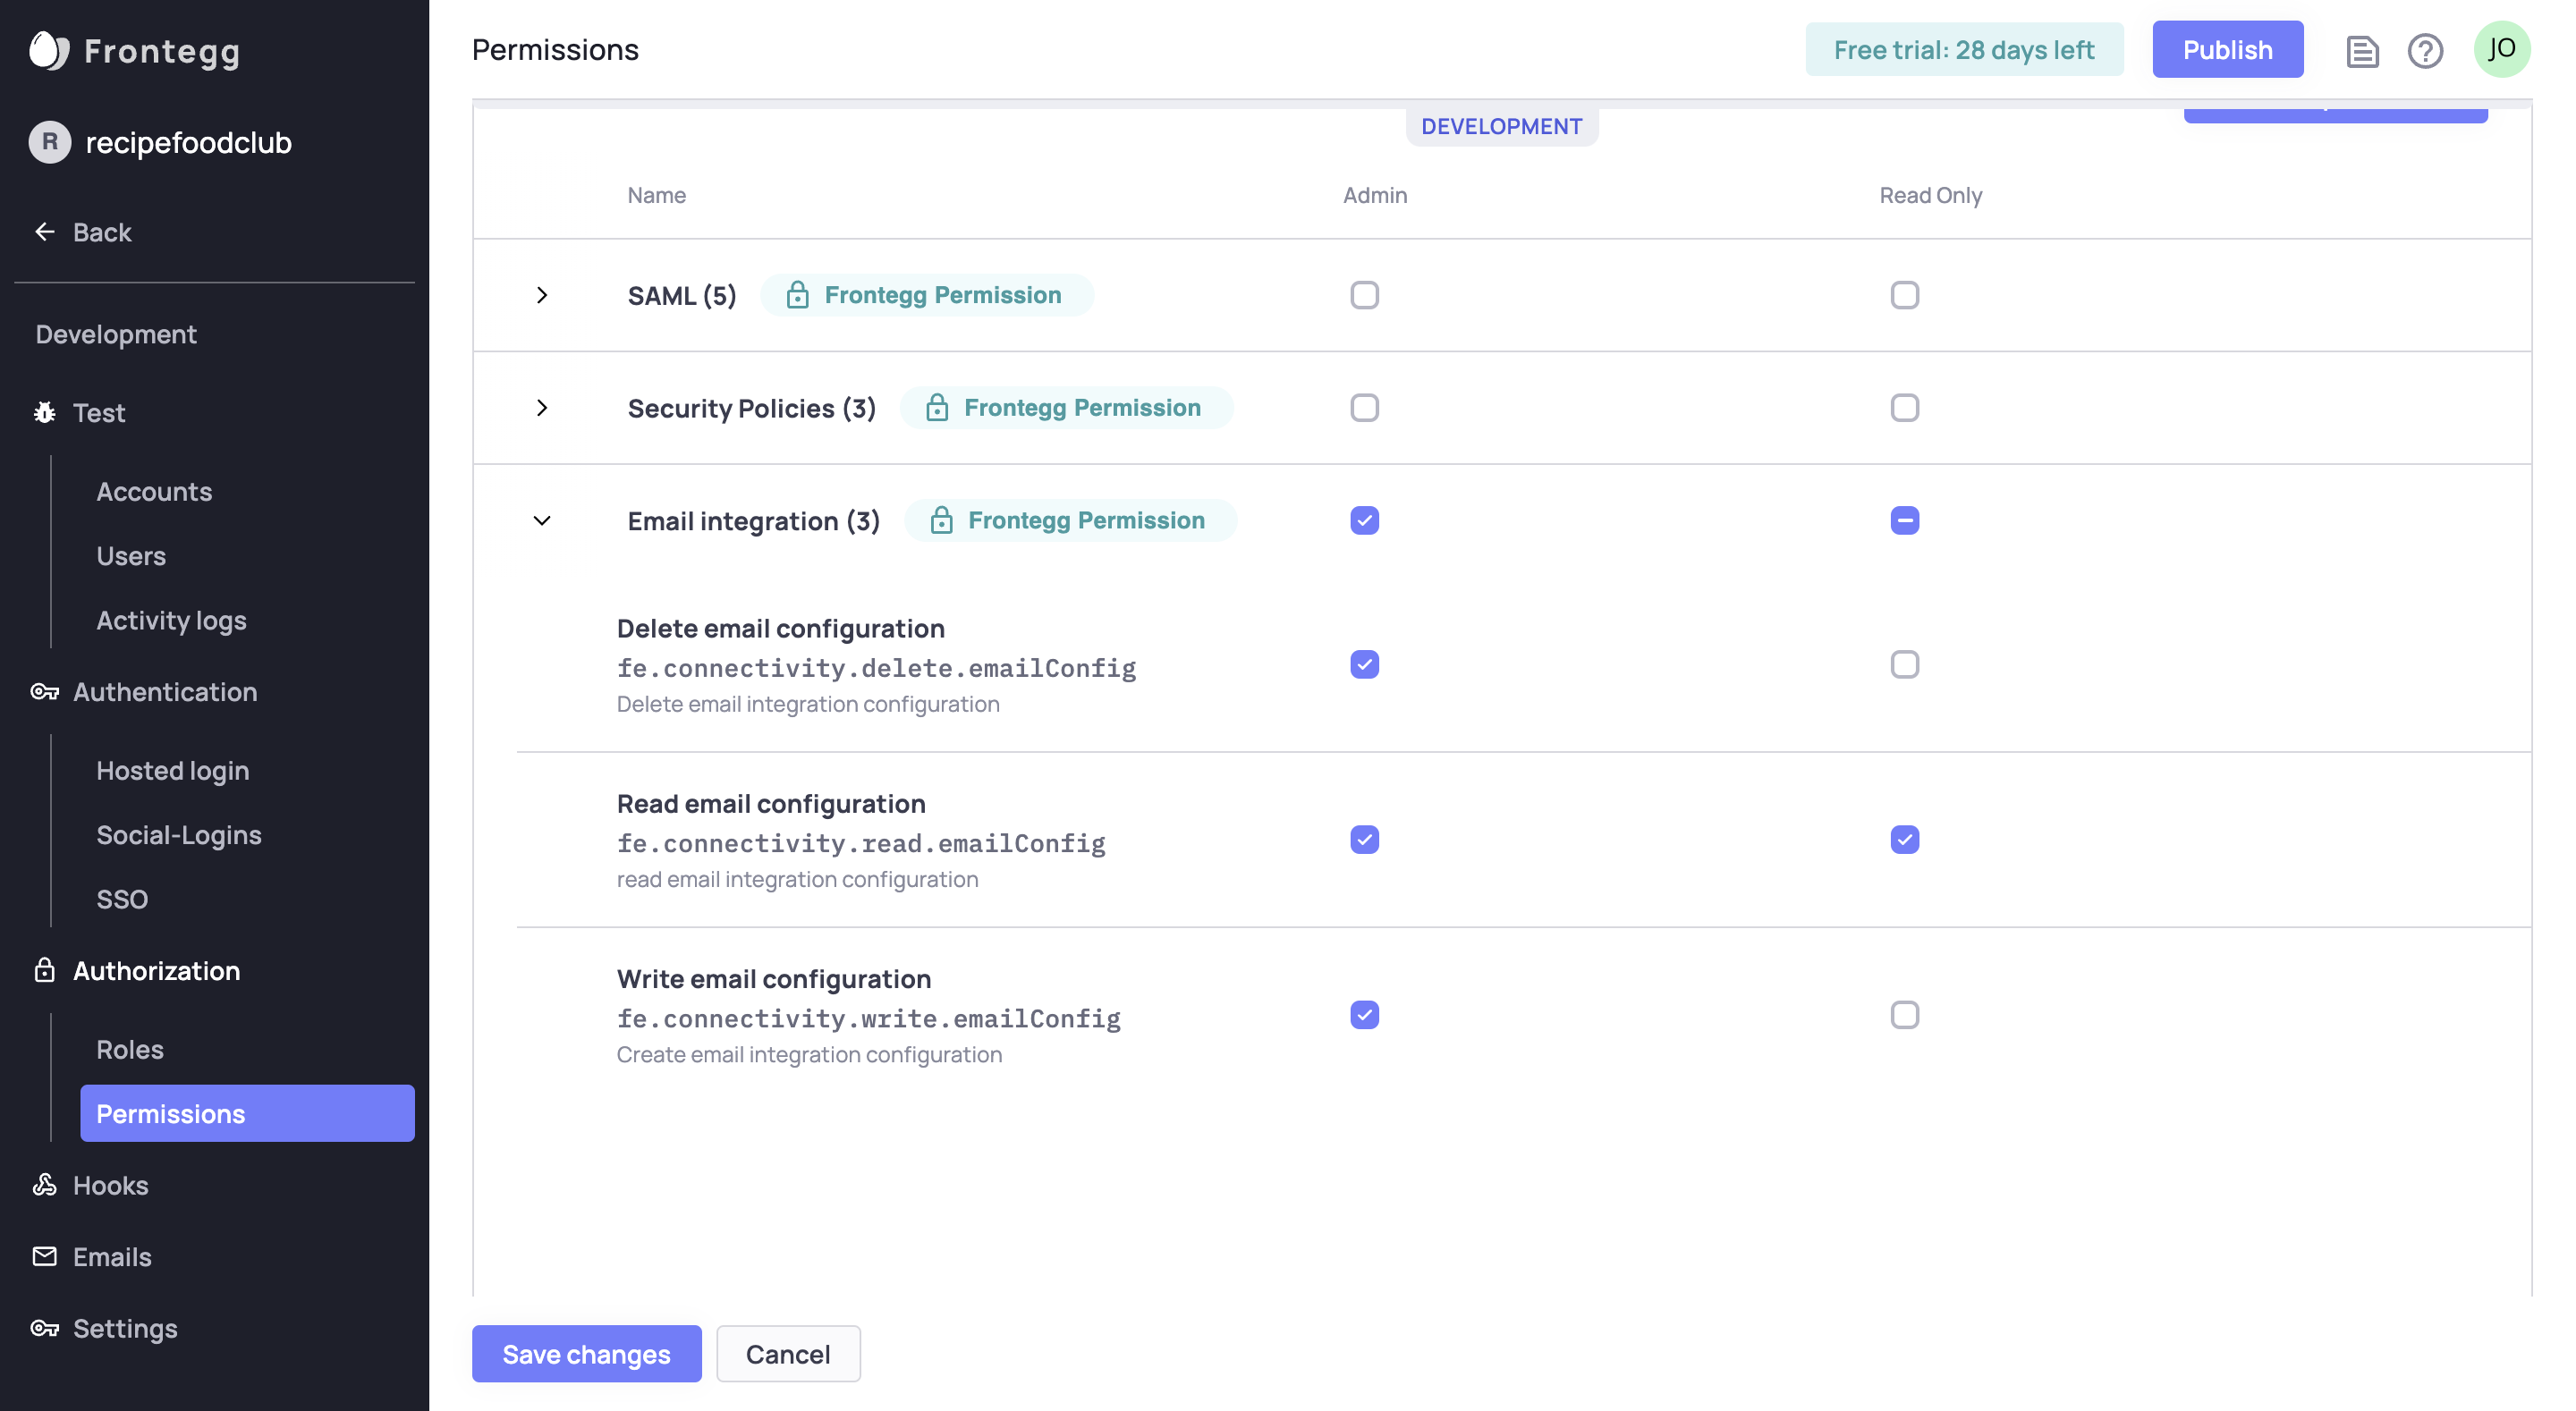This screenshot has height=1411, width=2576.
Task: Click the recipefoodclub workspace name
Action: (x=188, y=142)
